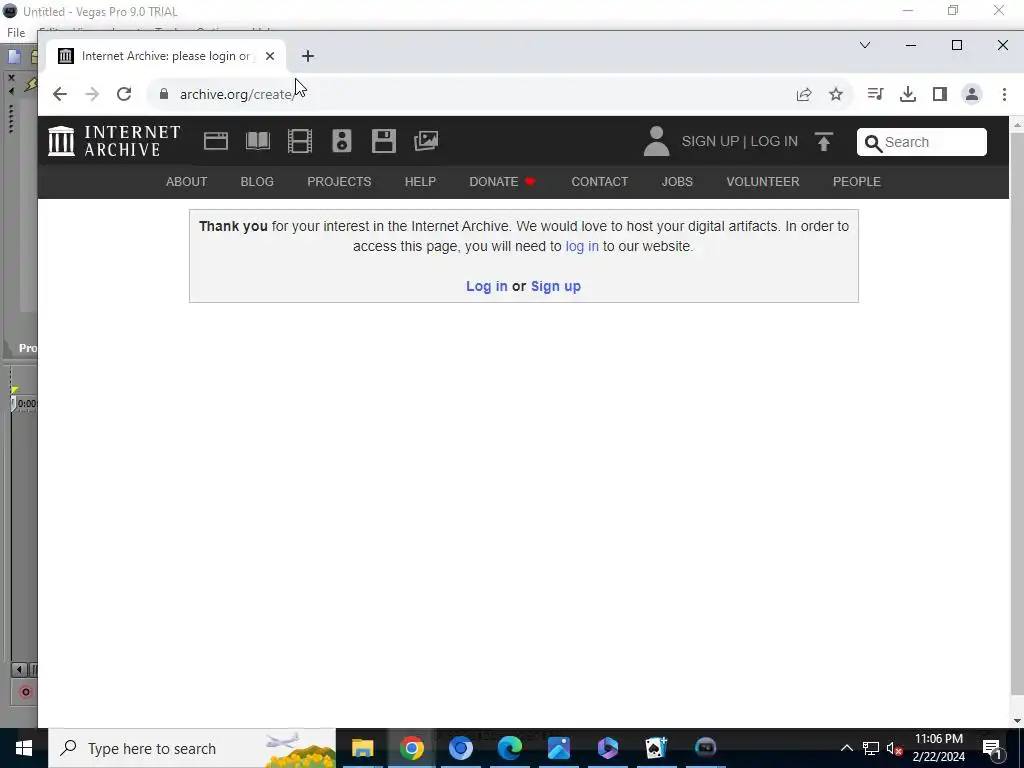Open the Audio speaker icon
Image resolution: width=1024 pixels, height=768 pixels.
coord(342,141)
